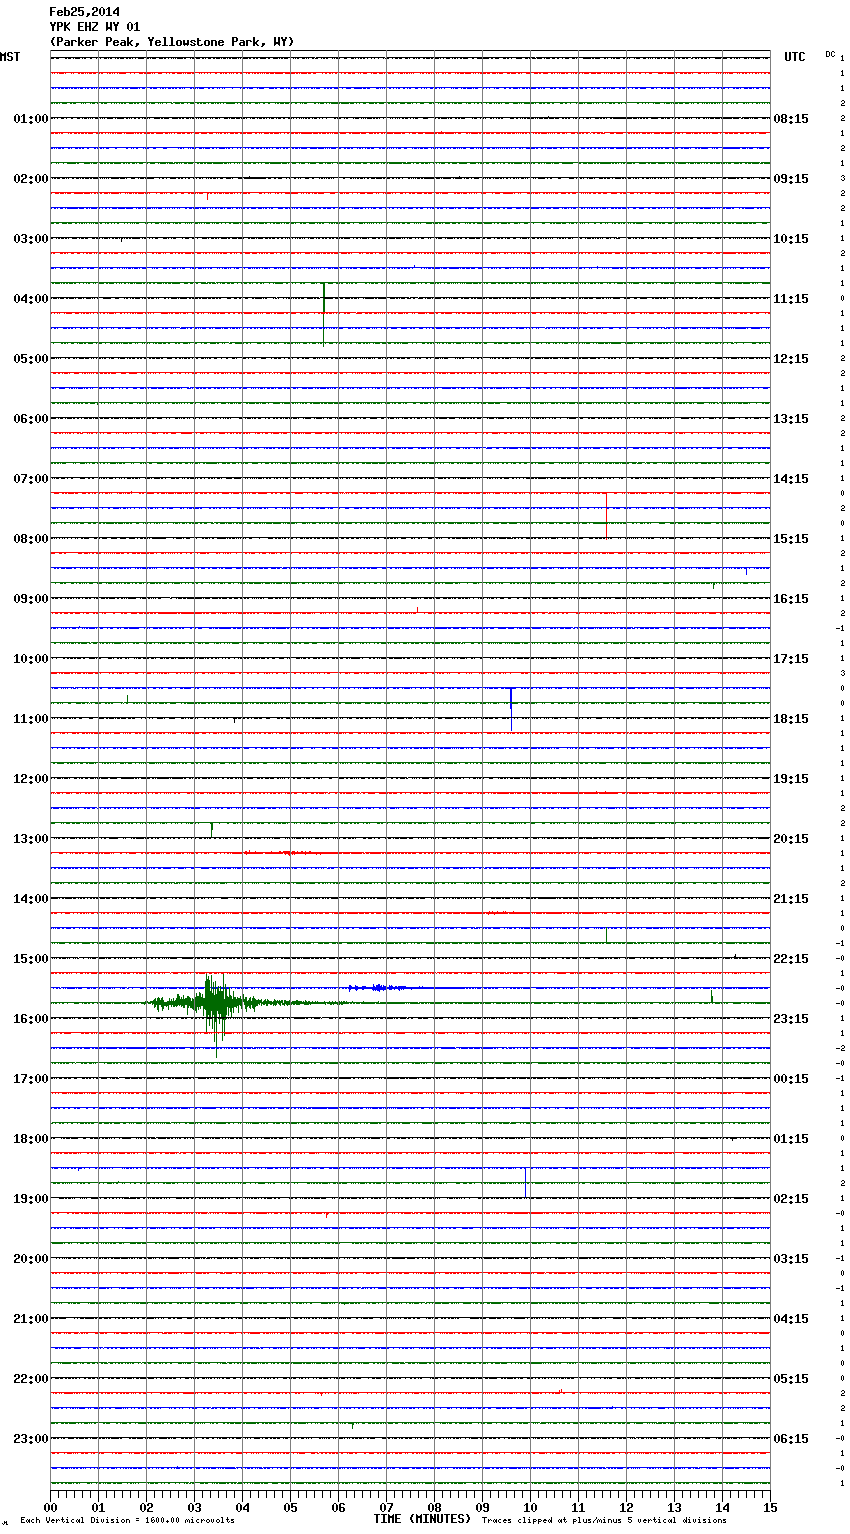Click the 12:15 UTC time label
The image size is (850, 1534).
click(x=791, y=359)
